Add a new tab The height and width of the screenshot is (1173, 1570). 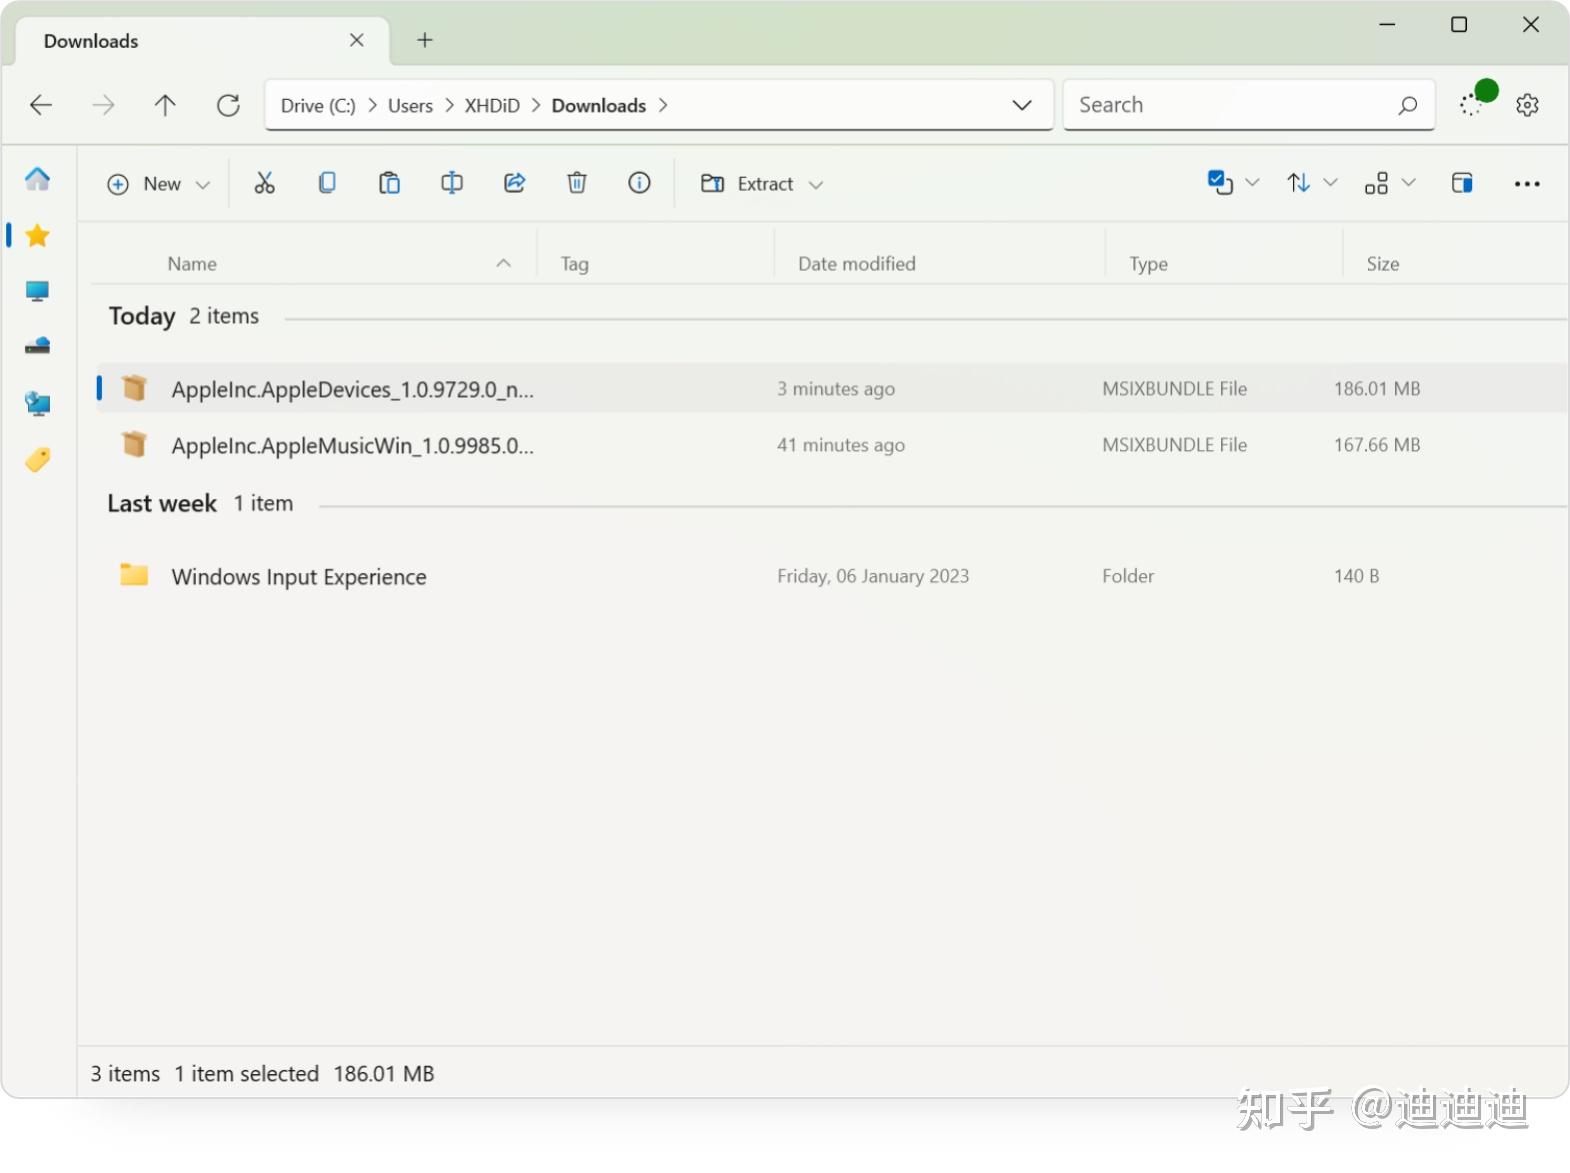coord(425,40)
